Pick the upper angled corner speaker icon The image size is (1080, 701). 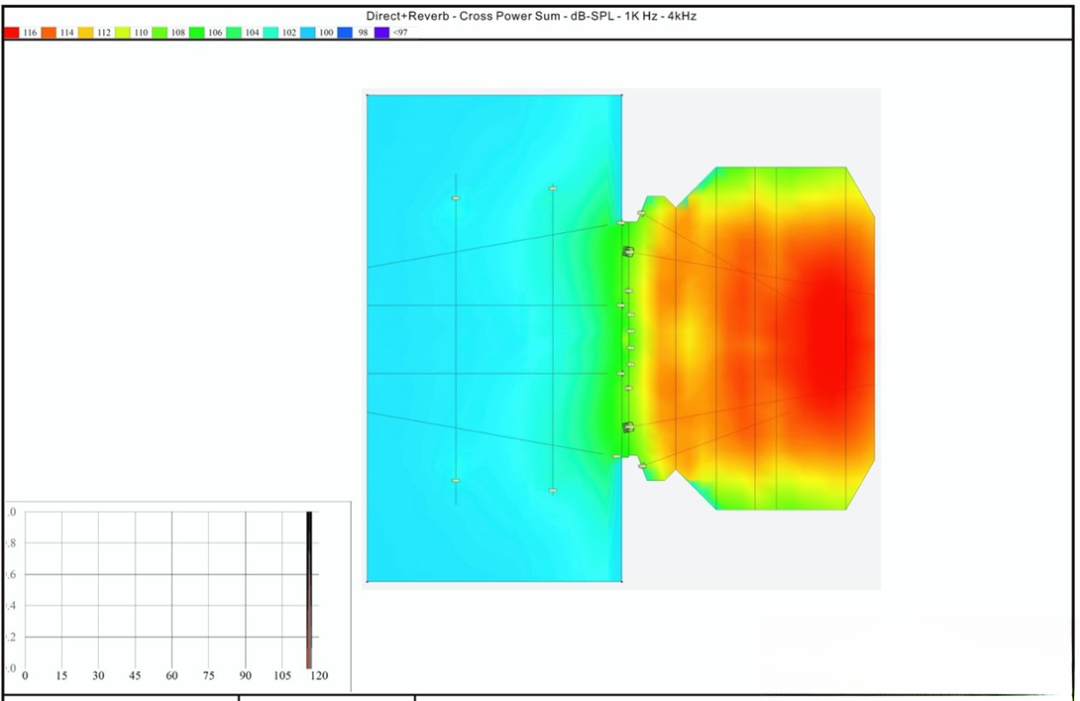point(642,214)
